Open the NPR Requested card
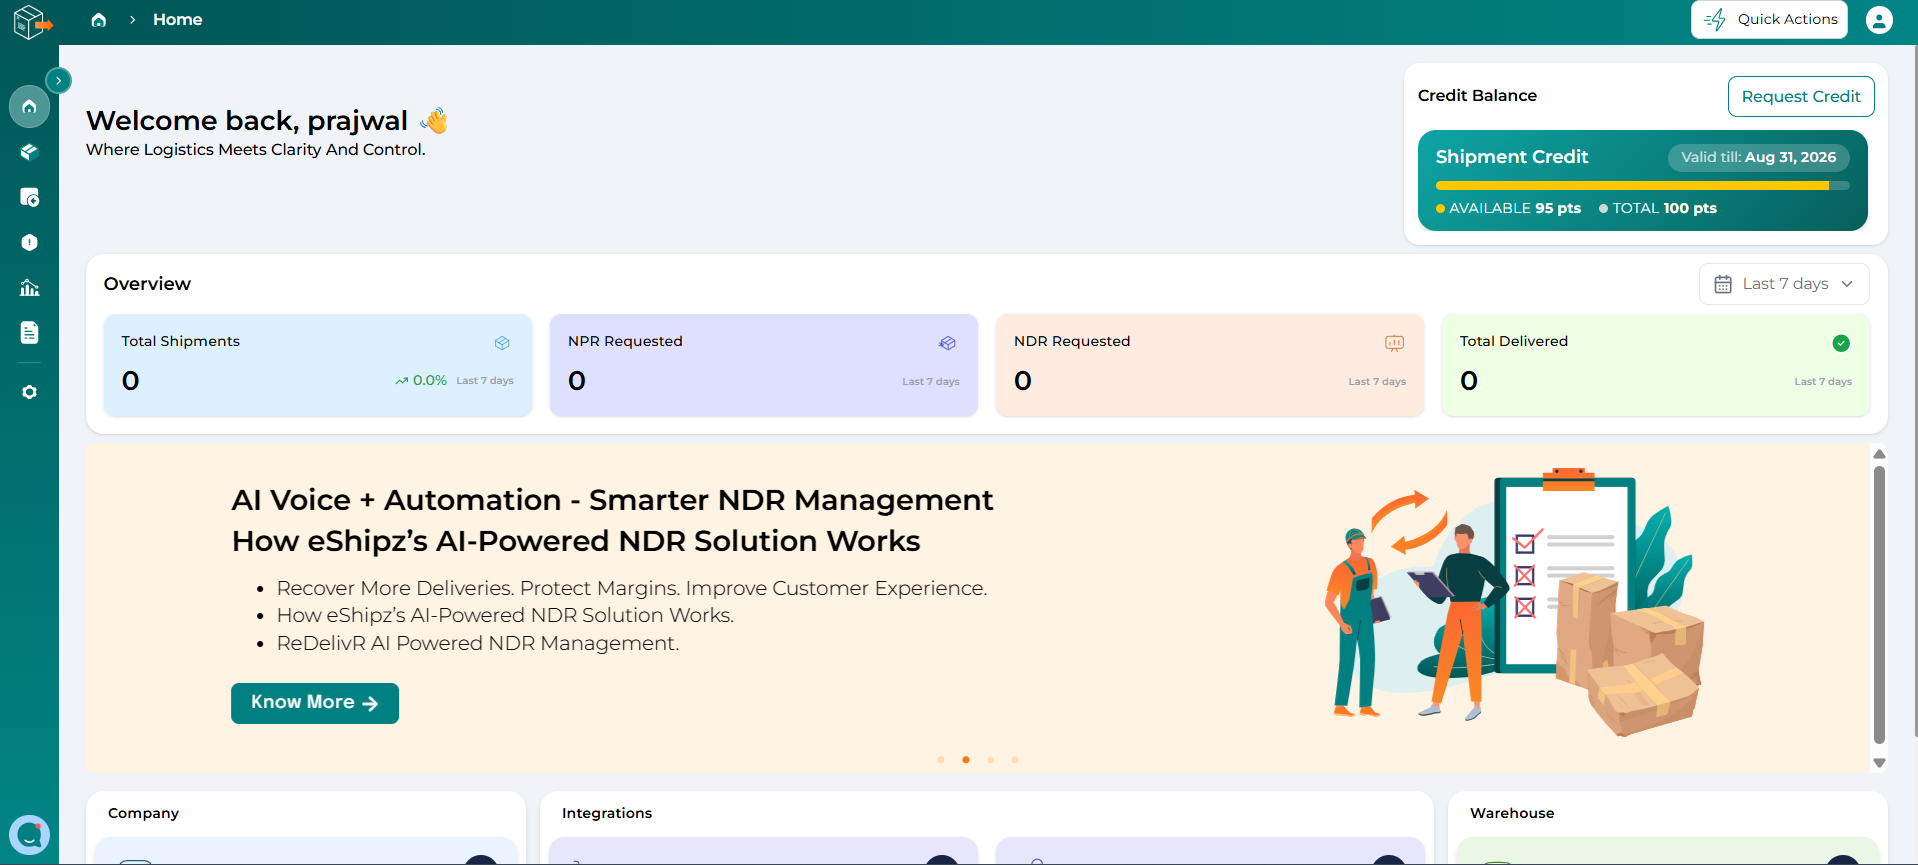Image resolution: width=1918 pixels, height=865 pixels. pos(764,365)
